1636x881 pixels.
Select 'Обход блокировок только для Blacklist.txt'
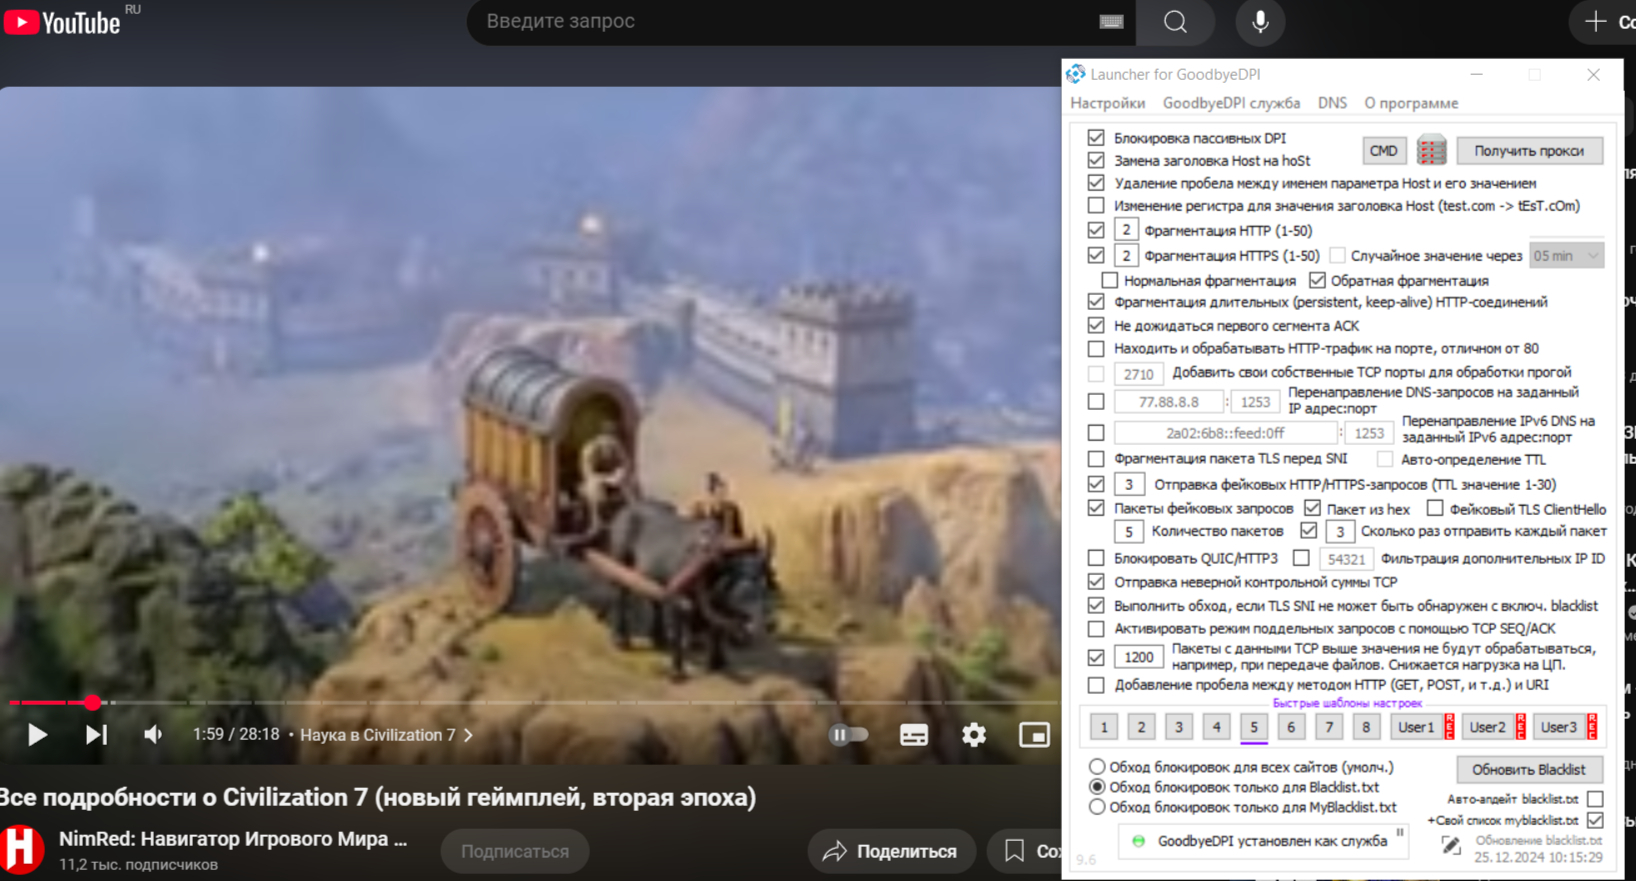coord(1097,787)
